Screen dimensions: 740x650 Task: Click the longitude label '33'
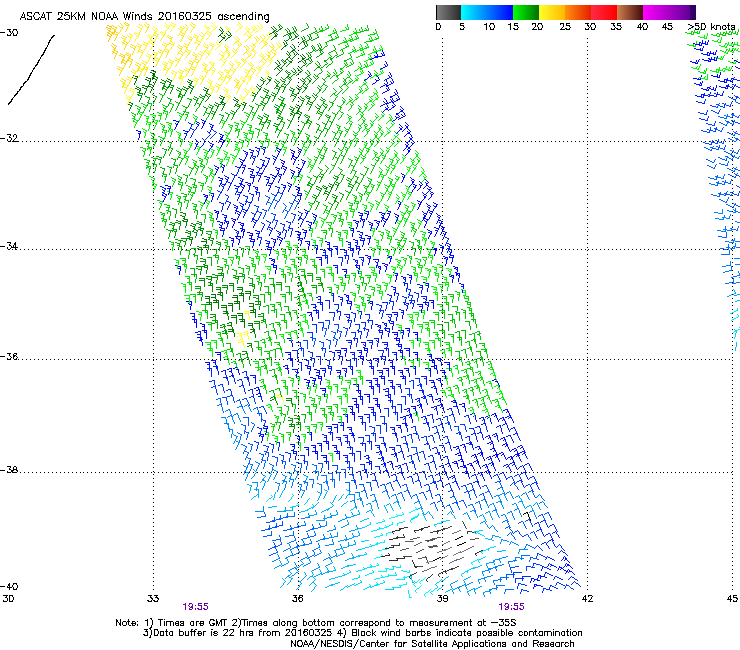[153, 599]
